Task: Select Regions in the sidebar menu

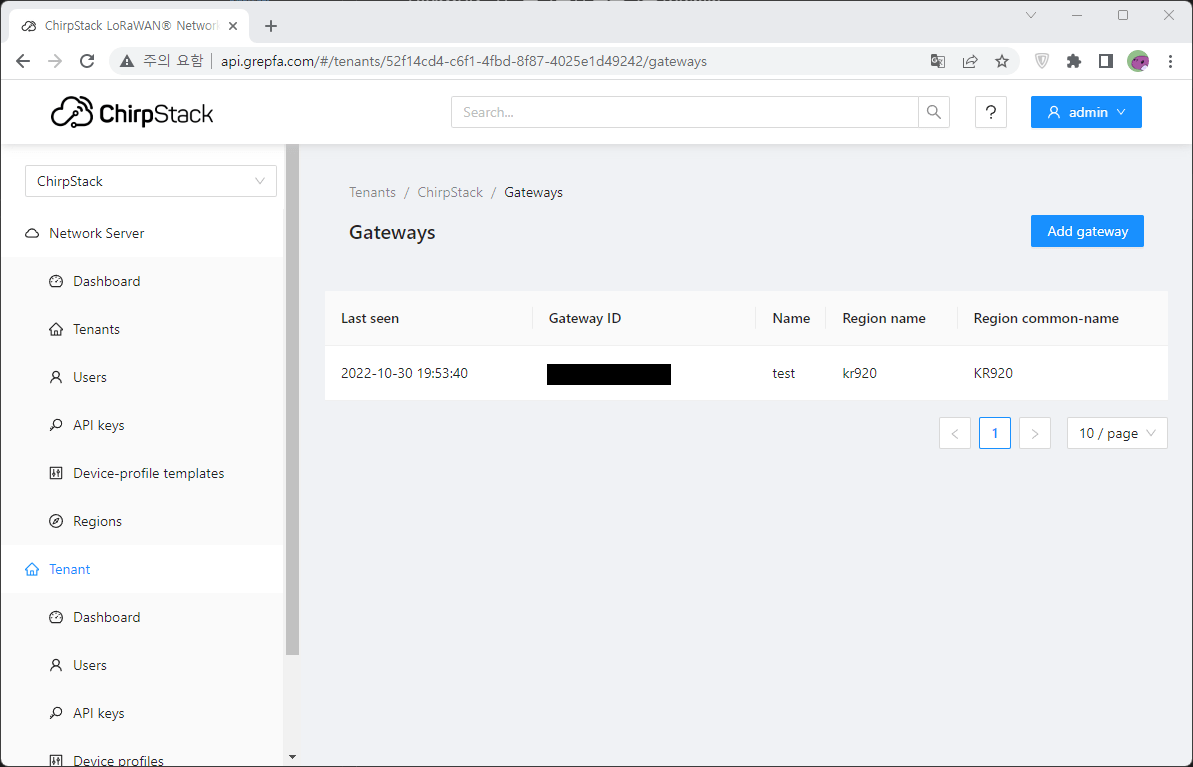Action: coord(97,521)
